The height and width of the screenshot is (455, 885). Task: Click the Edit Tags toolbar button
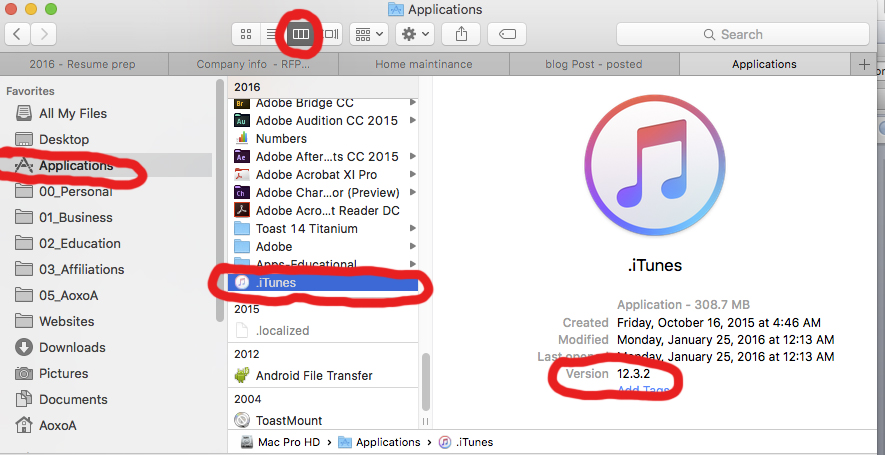(507, 34)
